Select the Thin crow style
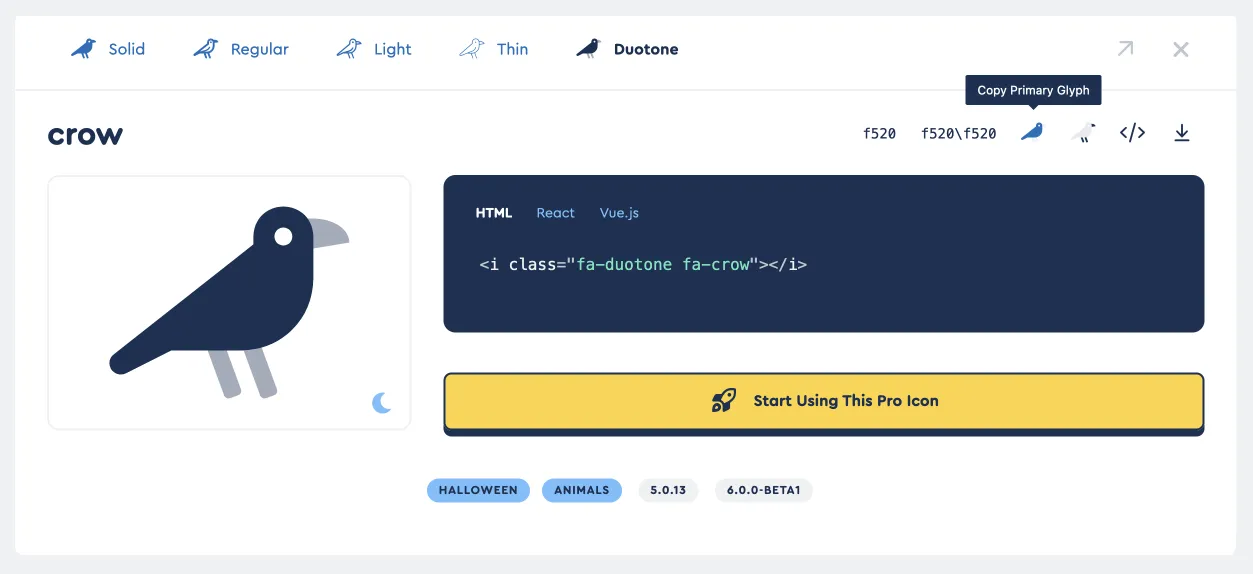Viewport: 1253px width, 574px height. click(x=493, y=49)
